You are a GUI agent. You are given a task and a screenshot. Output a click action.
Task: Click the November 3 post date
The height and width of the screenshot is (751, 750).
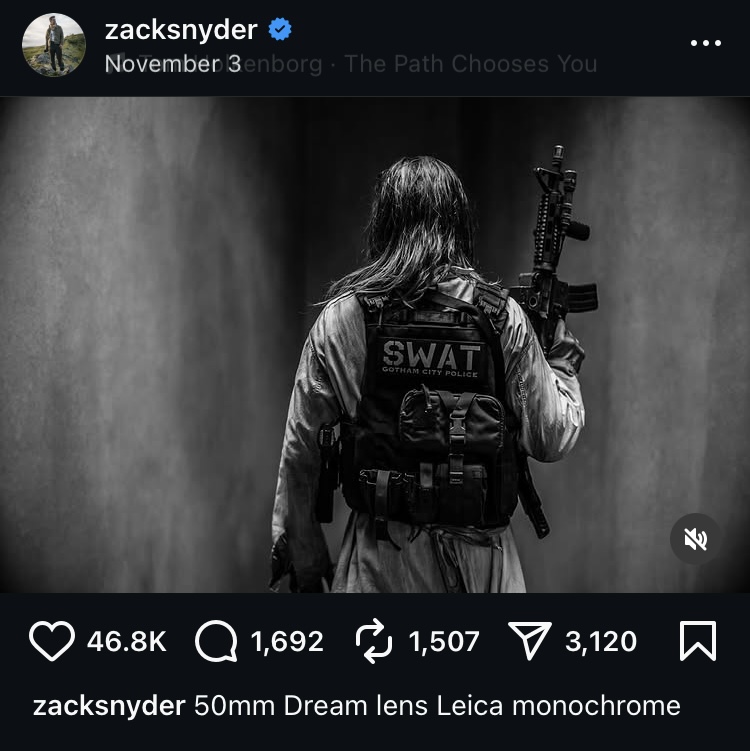click(x=172, y=64)
